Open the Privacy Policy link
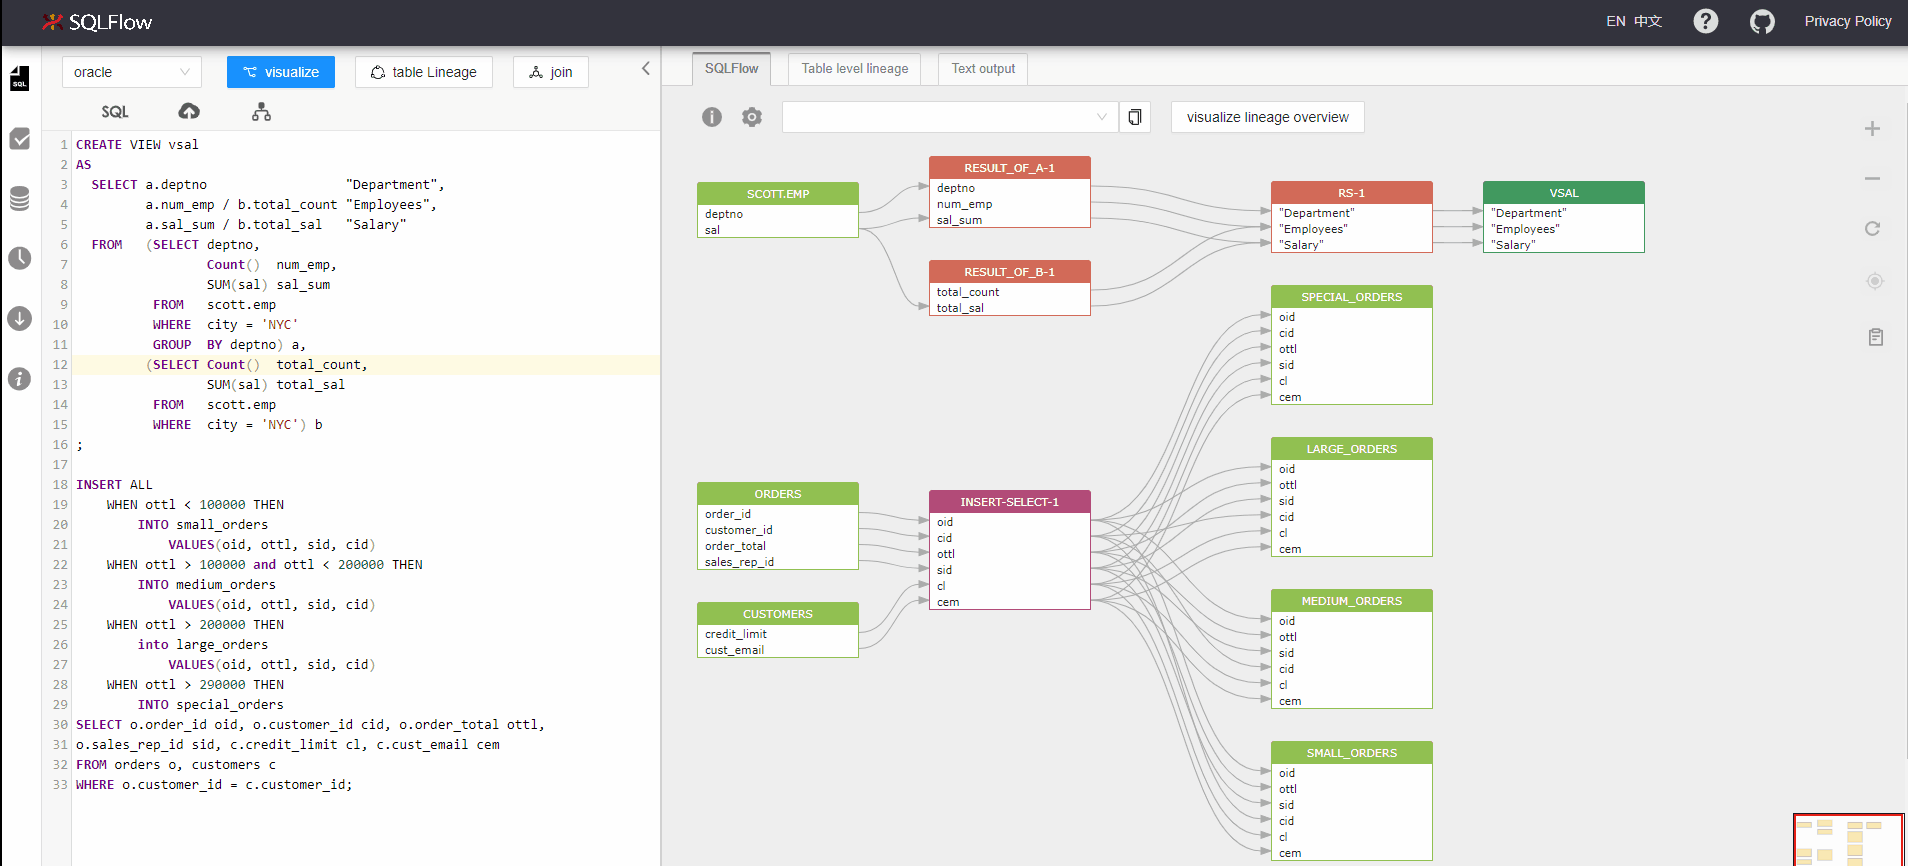The width and height of the screenshot is (1908, 866). [1847, 21]
